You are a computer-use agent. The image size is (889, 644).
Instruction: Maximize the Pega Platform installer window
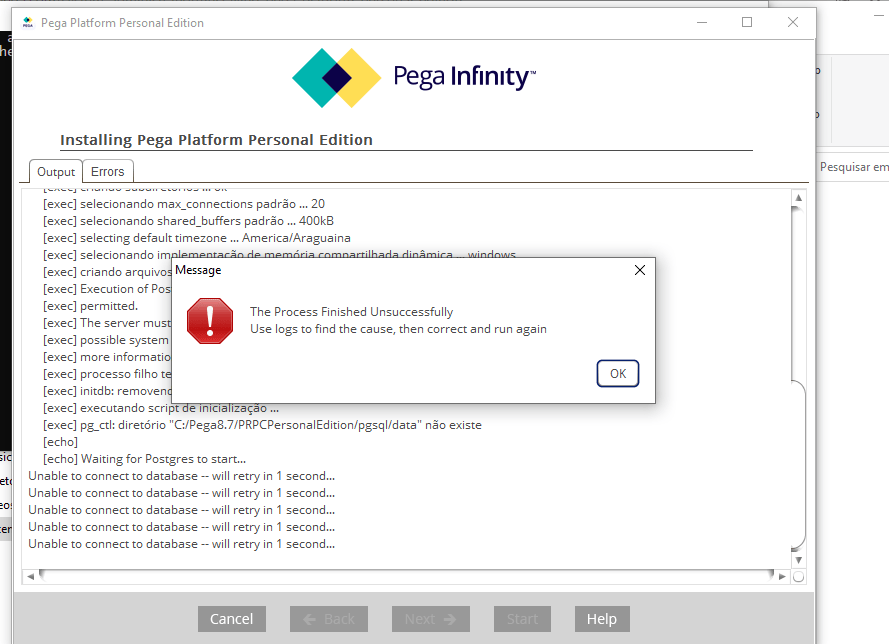click(x=747, y=23)
